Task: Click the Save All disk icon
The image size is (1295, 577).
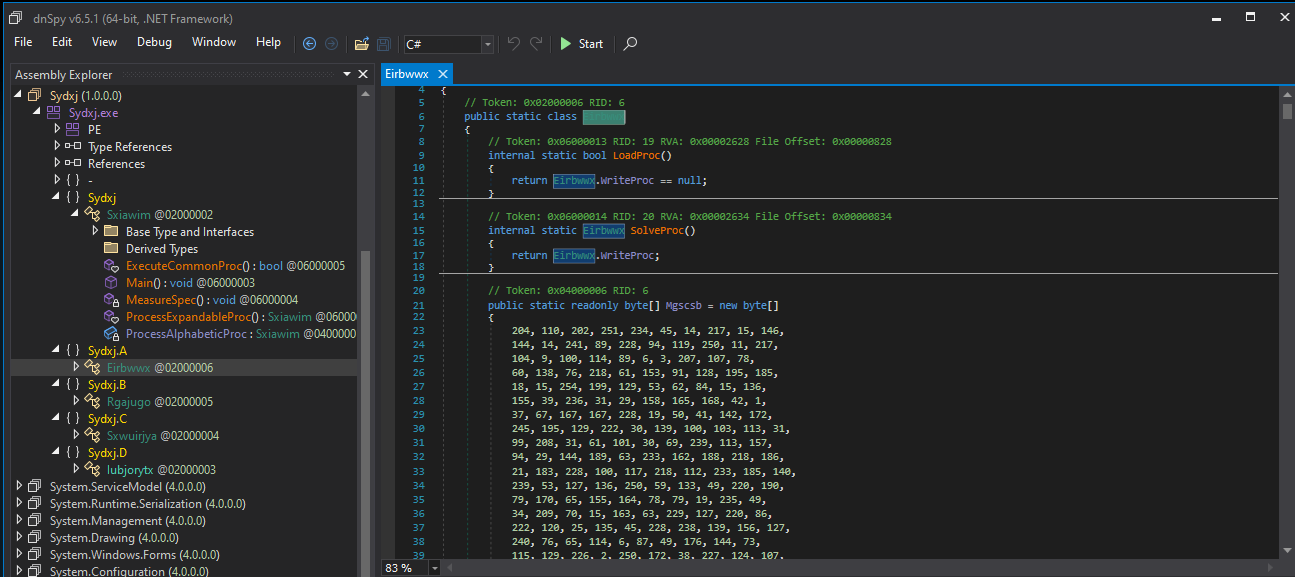Action: click(x=384, y=43)
